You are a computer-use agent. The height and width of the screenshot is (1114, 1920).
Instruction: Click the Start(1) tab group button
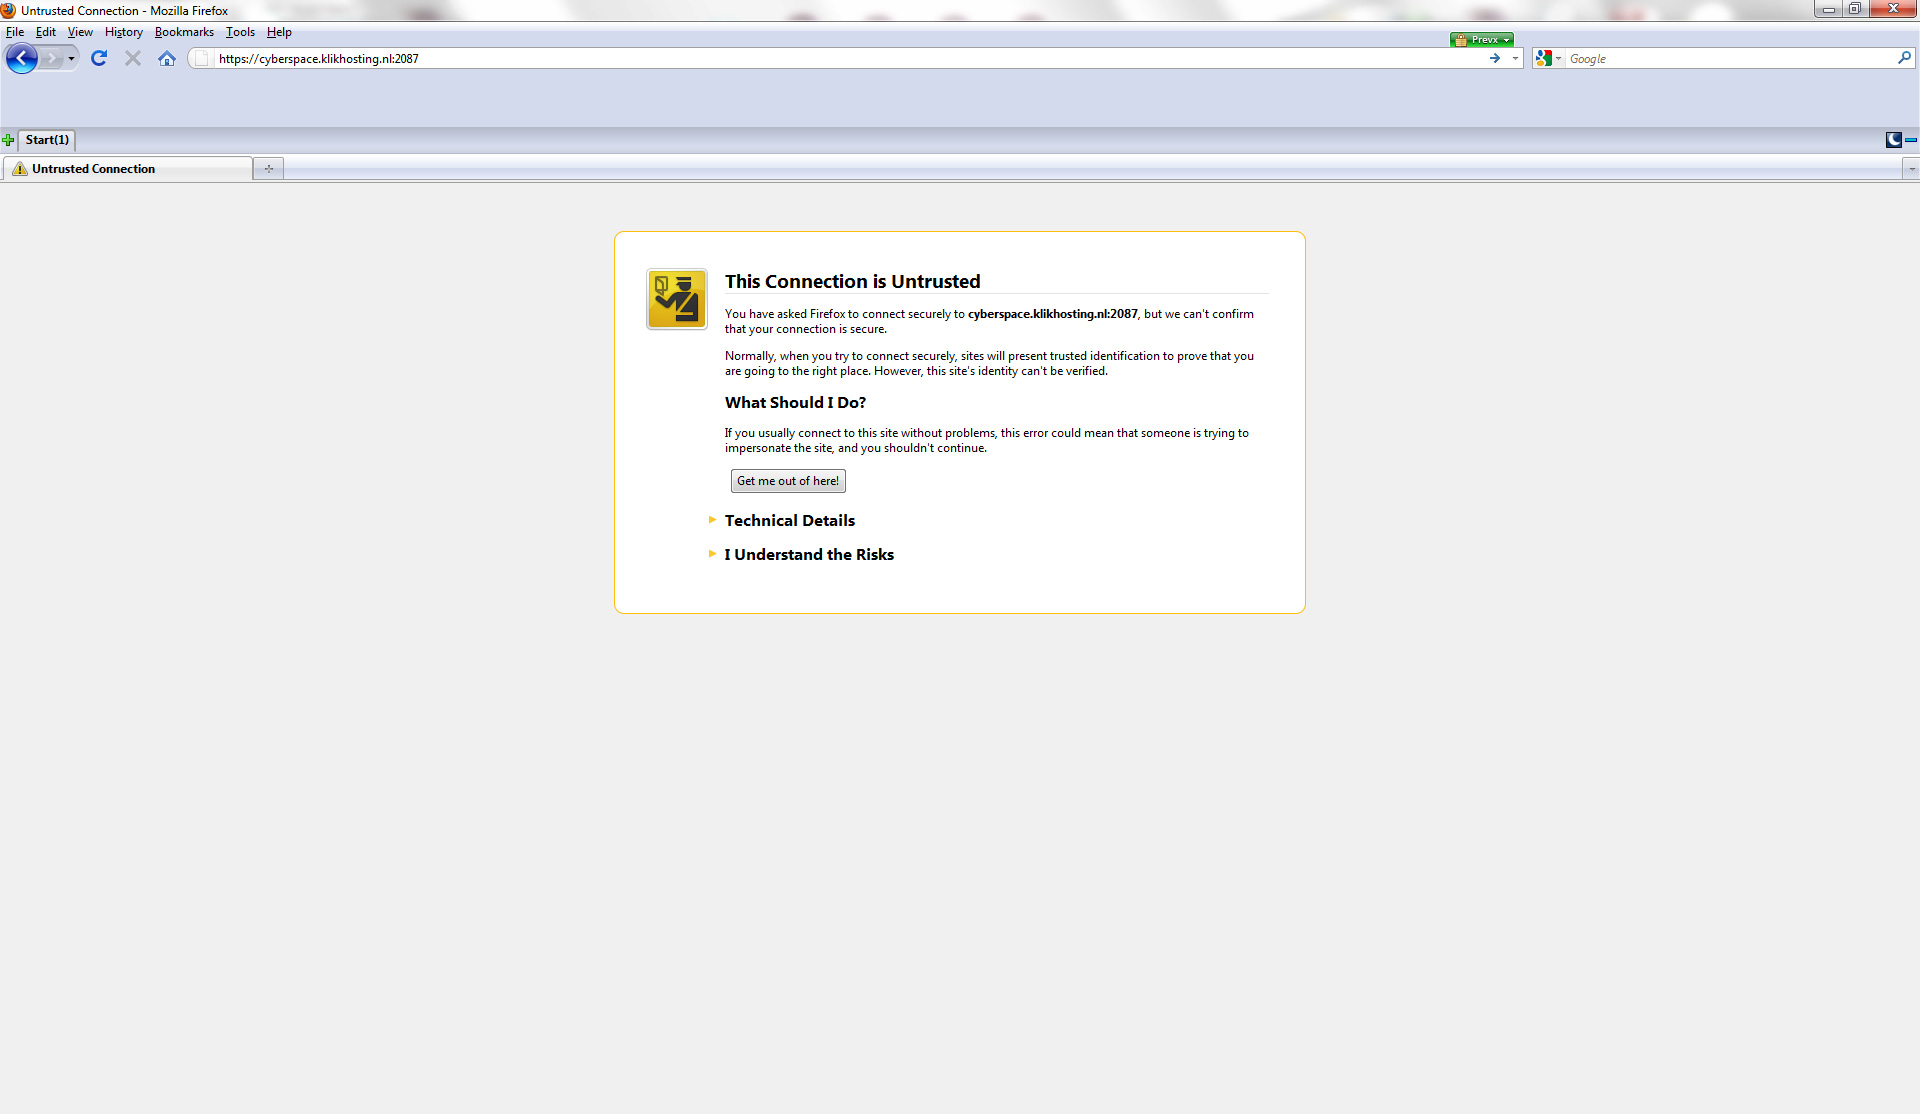pyautogui.click(x=47, y=140)
